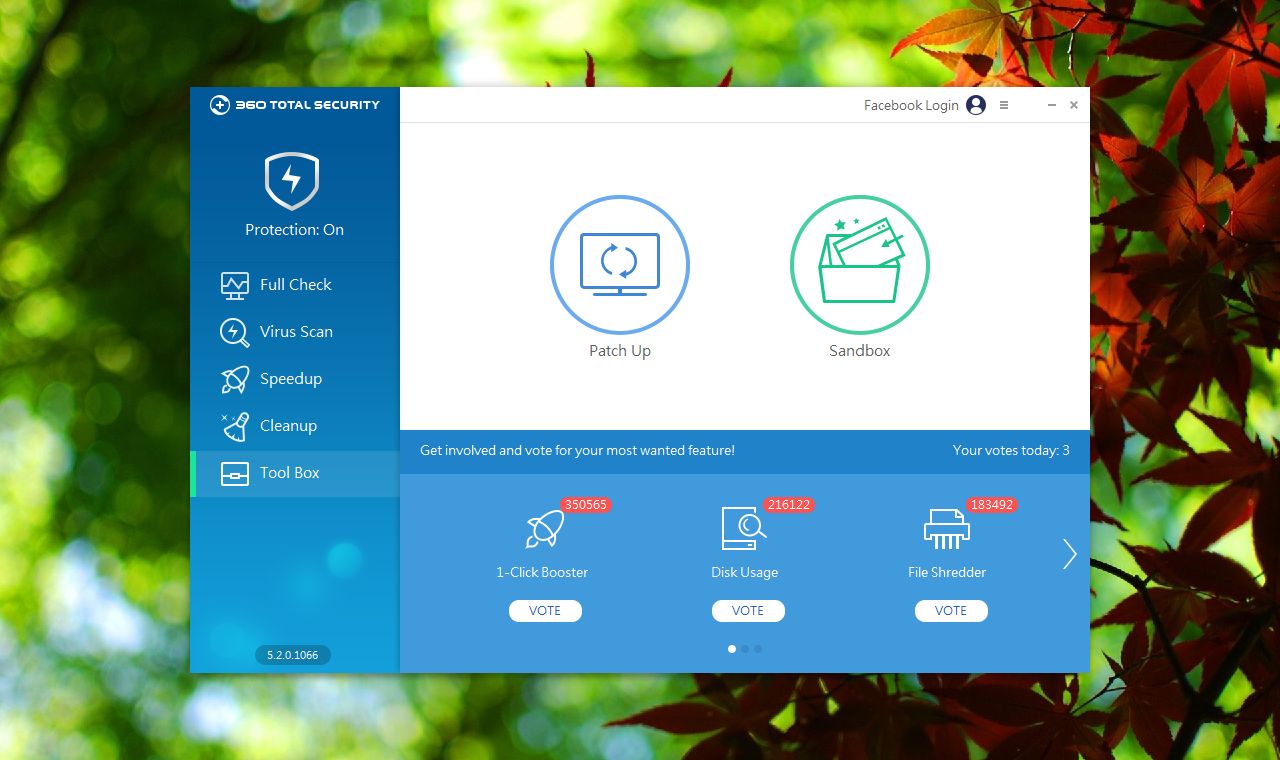The width and height of the screenshot is (1280, 760).
Task: Select the Speedup rocket icon in sidebar
Action: pyautogui.click(x=234, y=379)
